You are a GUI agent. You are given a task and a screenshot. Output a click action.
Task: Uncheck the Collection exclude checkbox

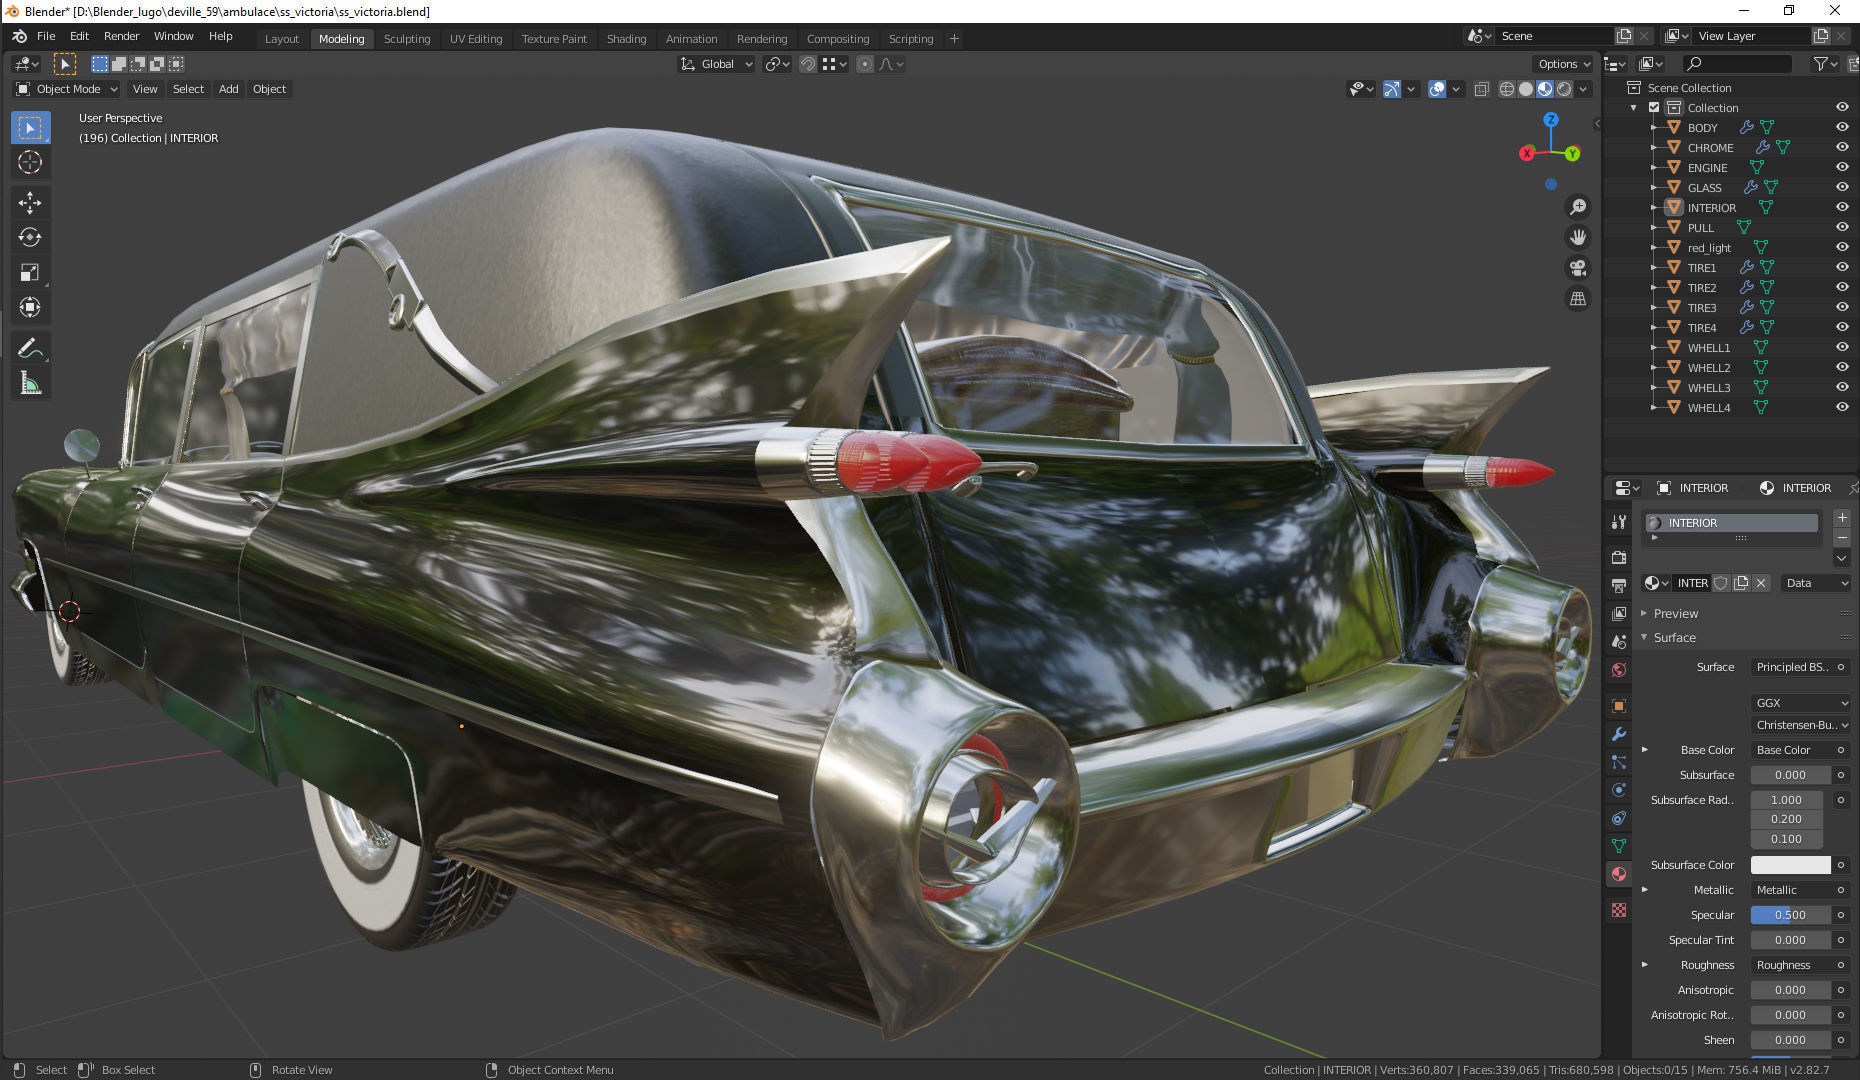[x=1654, y=108]
